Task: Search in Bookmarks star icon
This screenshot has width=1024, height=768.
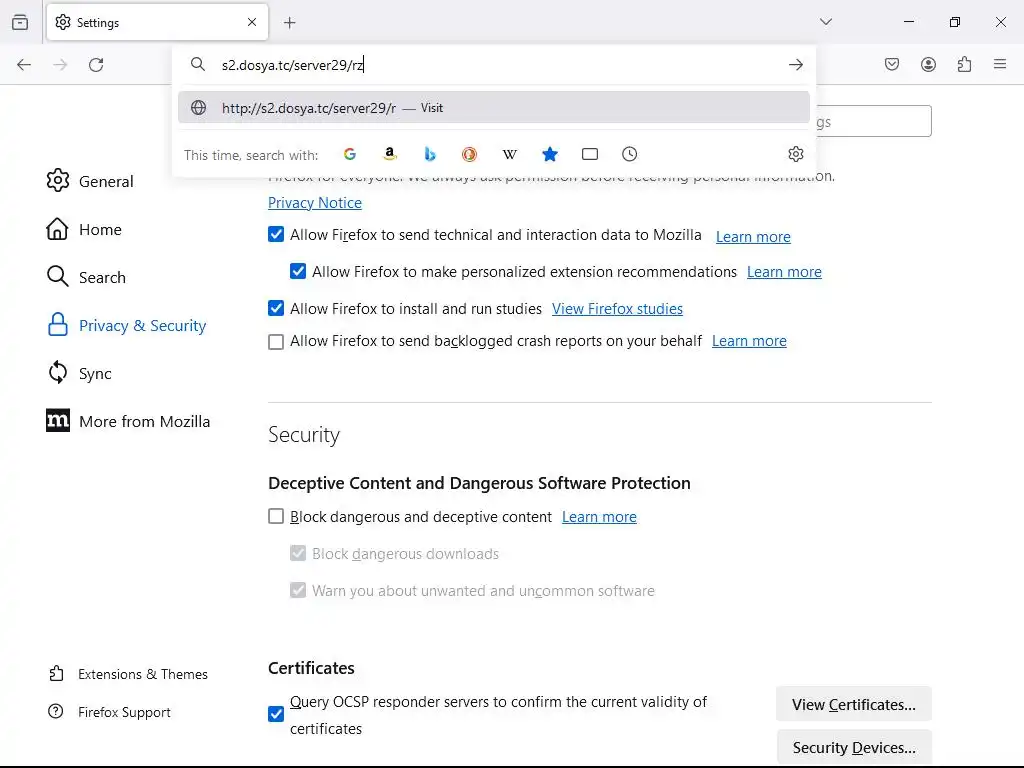Action: (550, 154)
